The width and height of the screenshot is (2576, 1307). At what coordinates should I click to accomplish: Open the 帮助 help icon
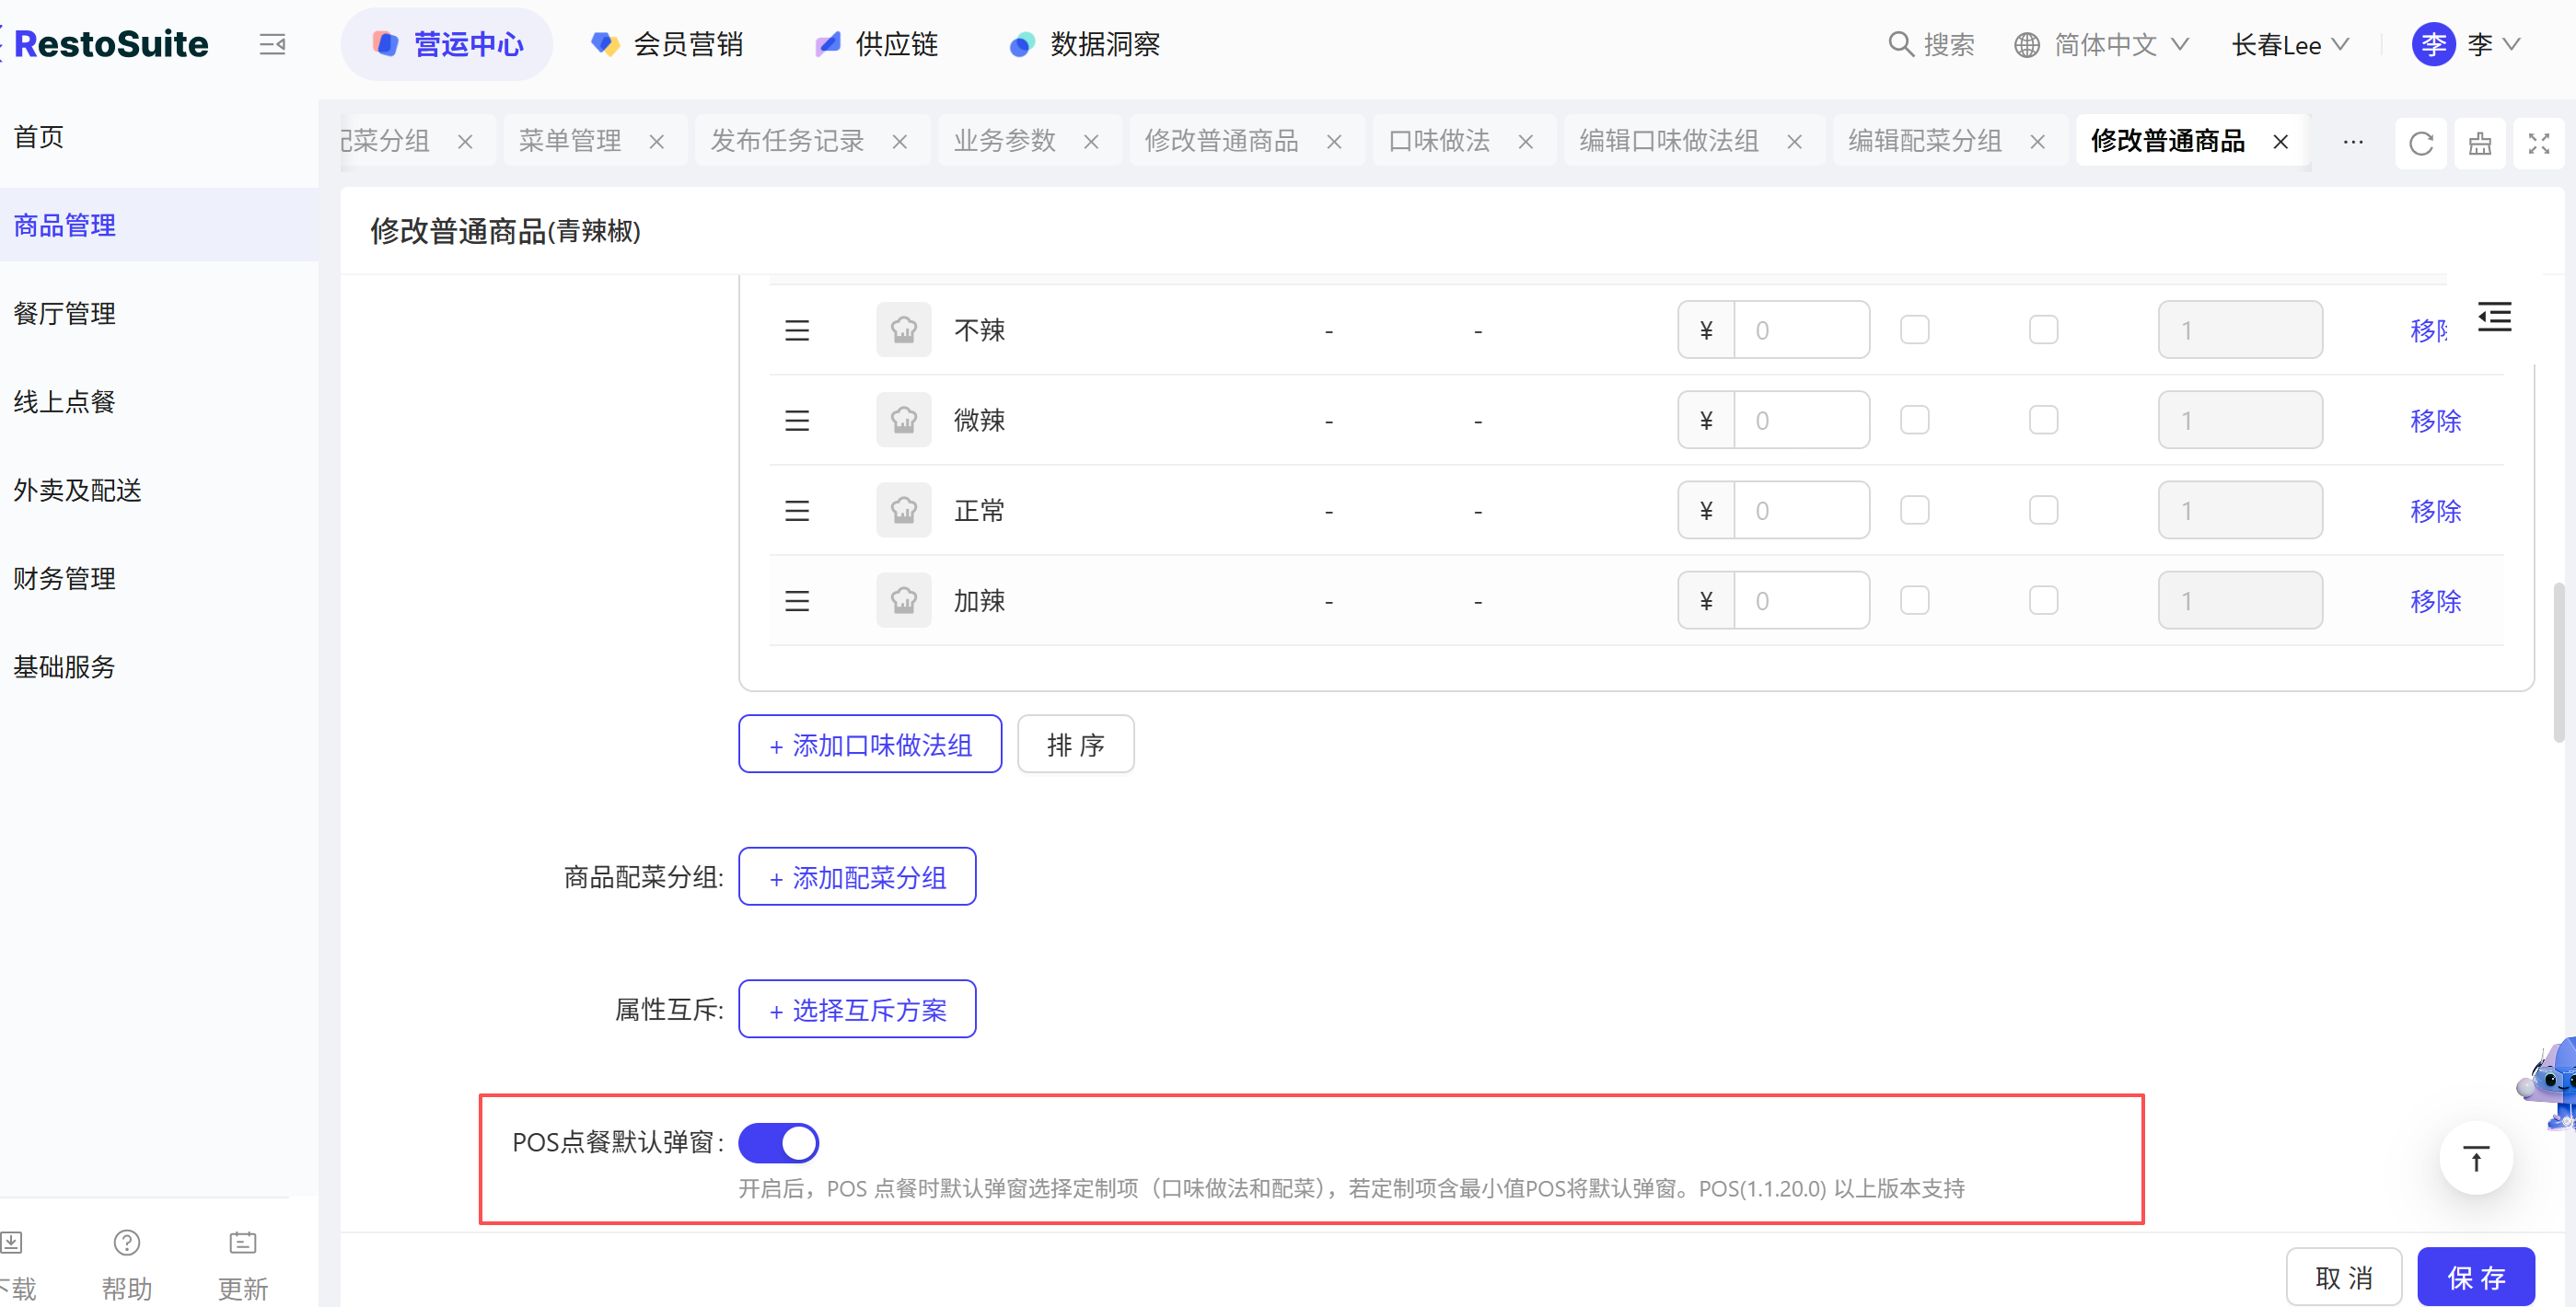pyautogui.click(x=127, y=1243)
